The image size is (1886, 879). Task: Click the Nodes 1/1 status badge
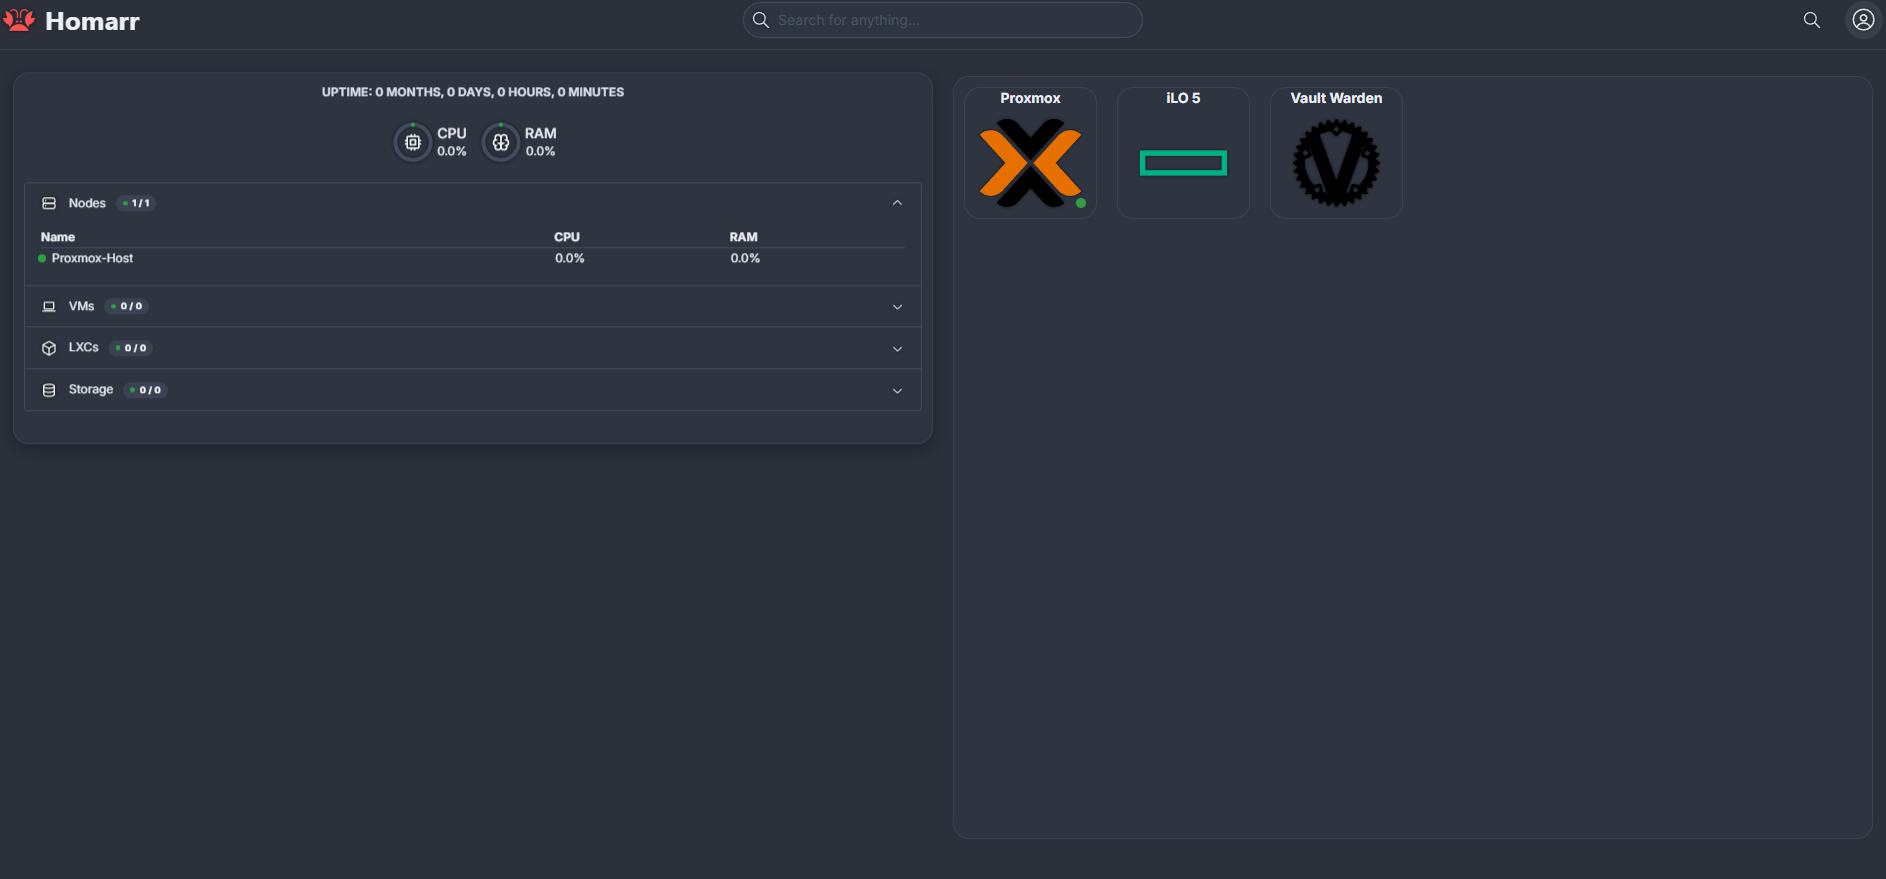pyautogui.click(x=136, y=203)
